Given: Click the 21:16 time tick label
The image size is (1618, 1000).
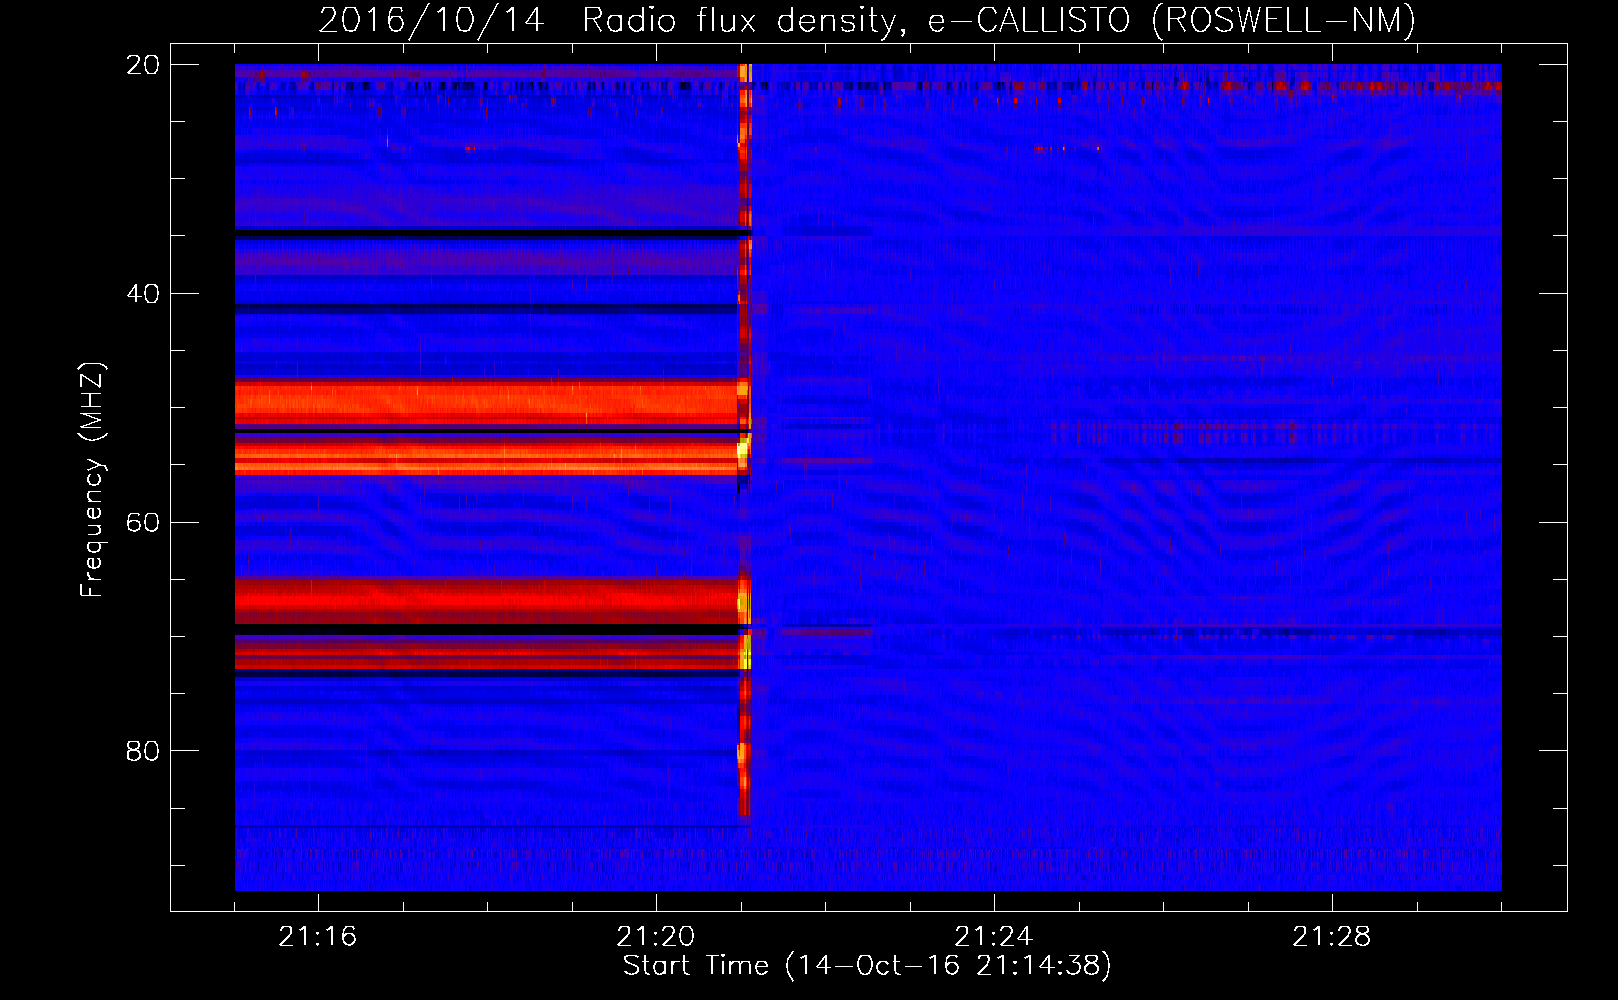Looking at the screenshot, I should (317, 937).
